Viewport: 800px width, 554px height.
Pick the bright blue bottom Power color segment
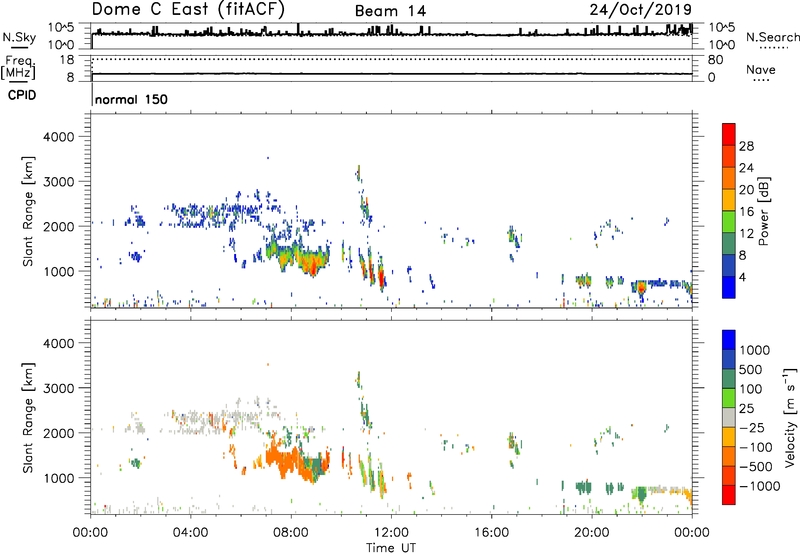tap(729, 287)
